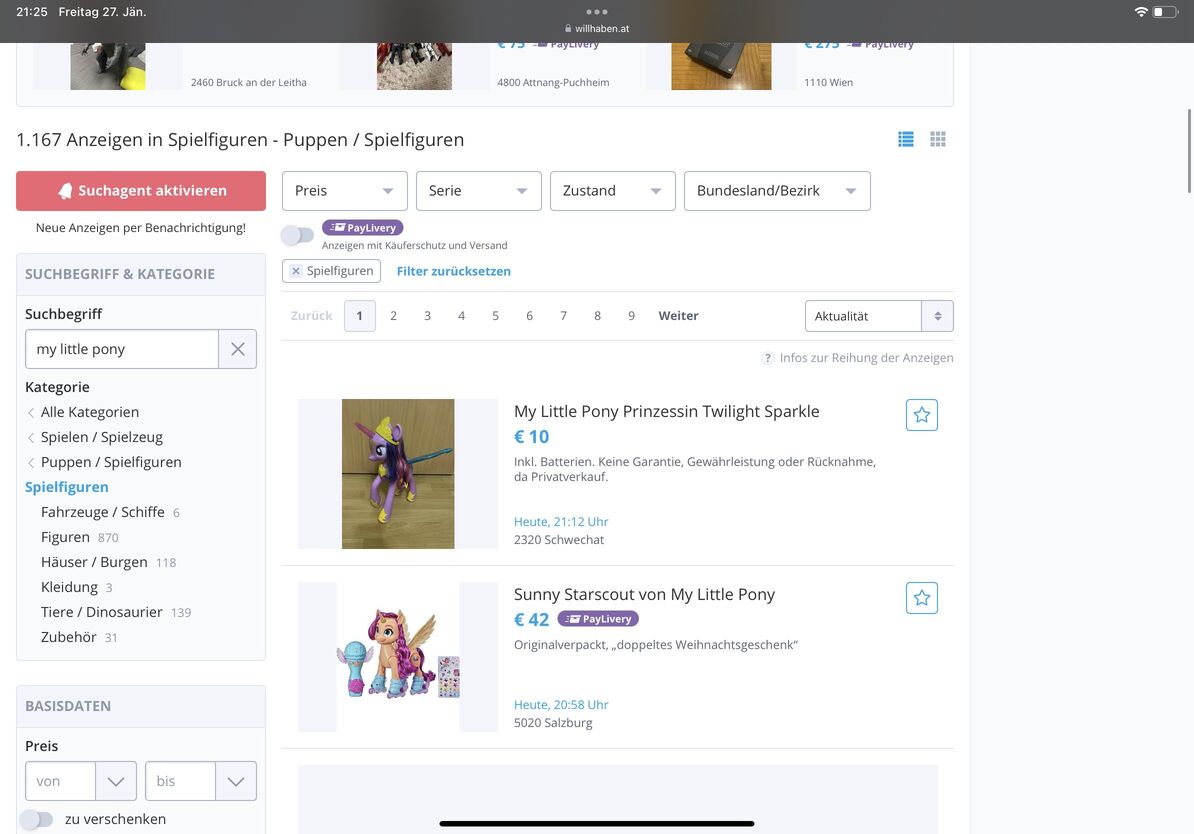Go to results page 2
Viewport: 1194px width, 834px height.
coord(393,316)
